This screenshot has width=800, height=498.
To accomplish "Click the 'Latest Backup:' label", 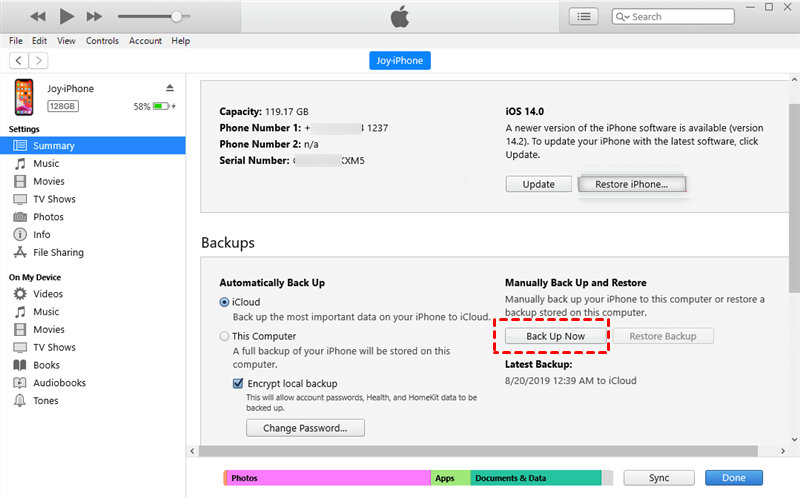I will tap(538, 364).
